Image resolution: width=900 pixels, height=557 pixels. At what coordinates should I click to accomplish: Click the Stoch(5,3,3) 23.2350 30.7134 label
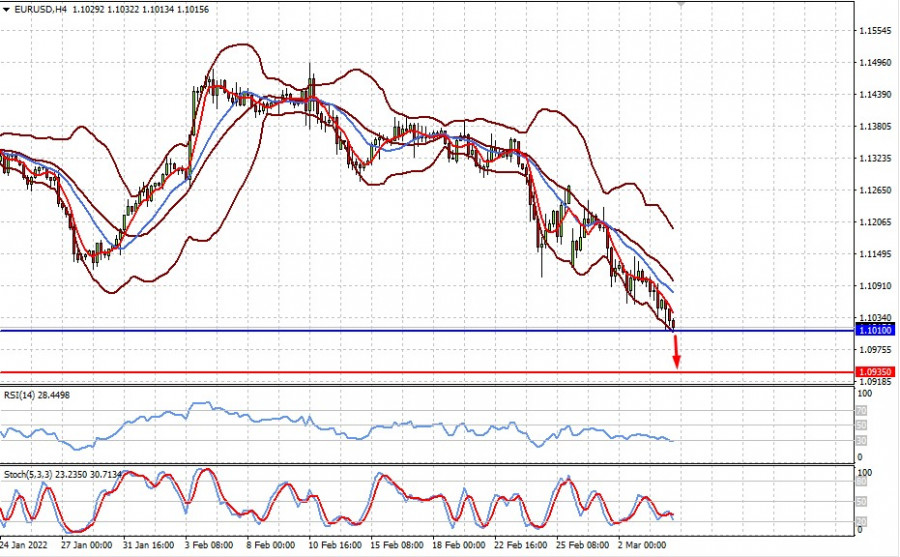coord(63,474)
